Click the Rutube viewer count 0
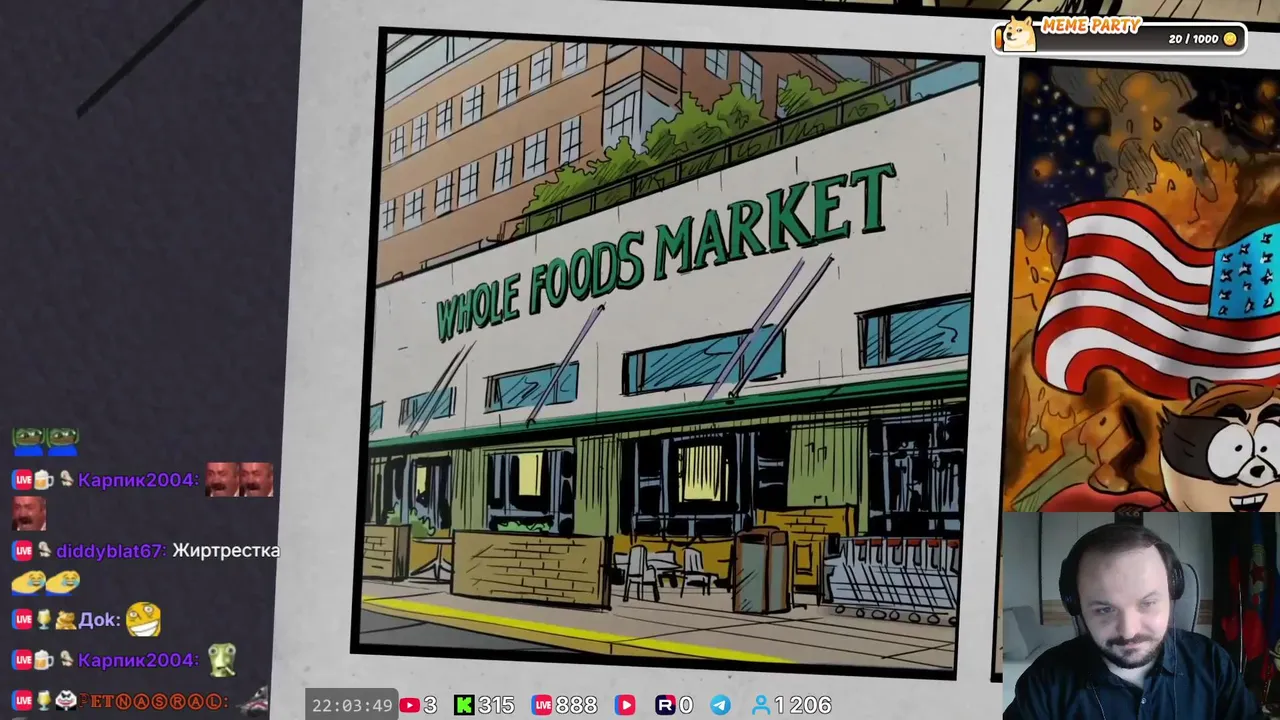The image size is (1280, 720). tap(686, 705)
